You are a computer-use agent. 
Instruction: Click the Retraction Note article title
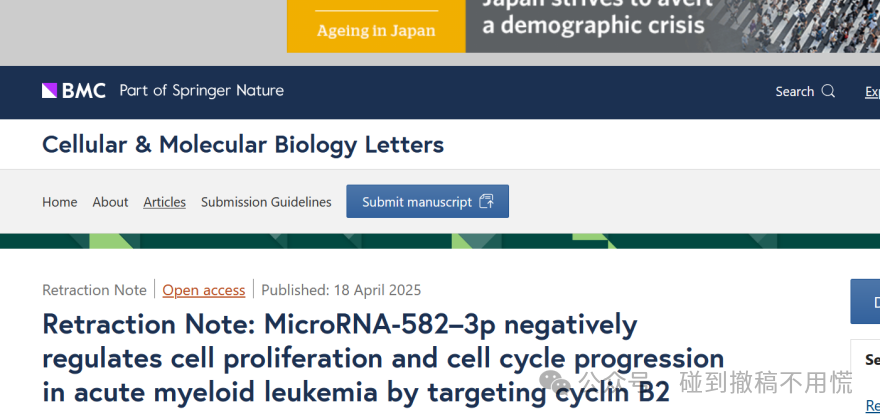point(383,358)
